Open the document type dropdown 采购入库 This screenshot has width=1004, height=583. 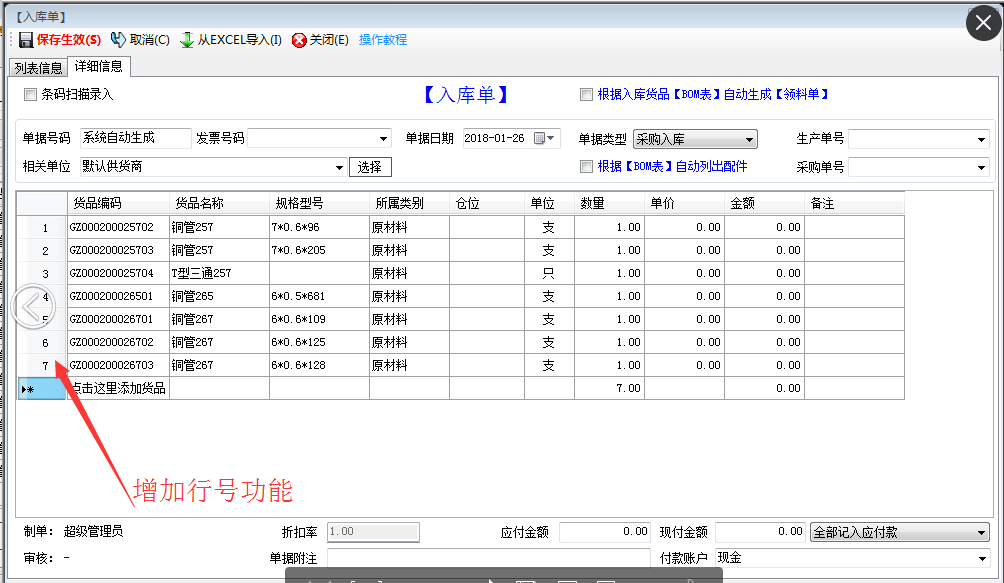click(749, 139)
